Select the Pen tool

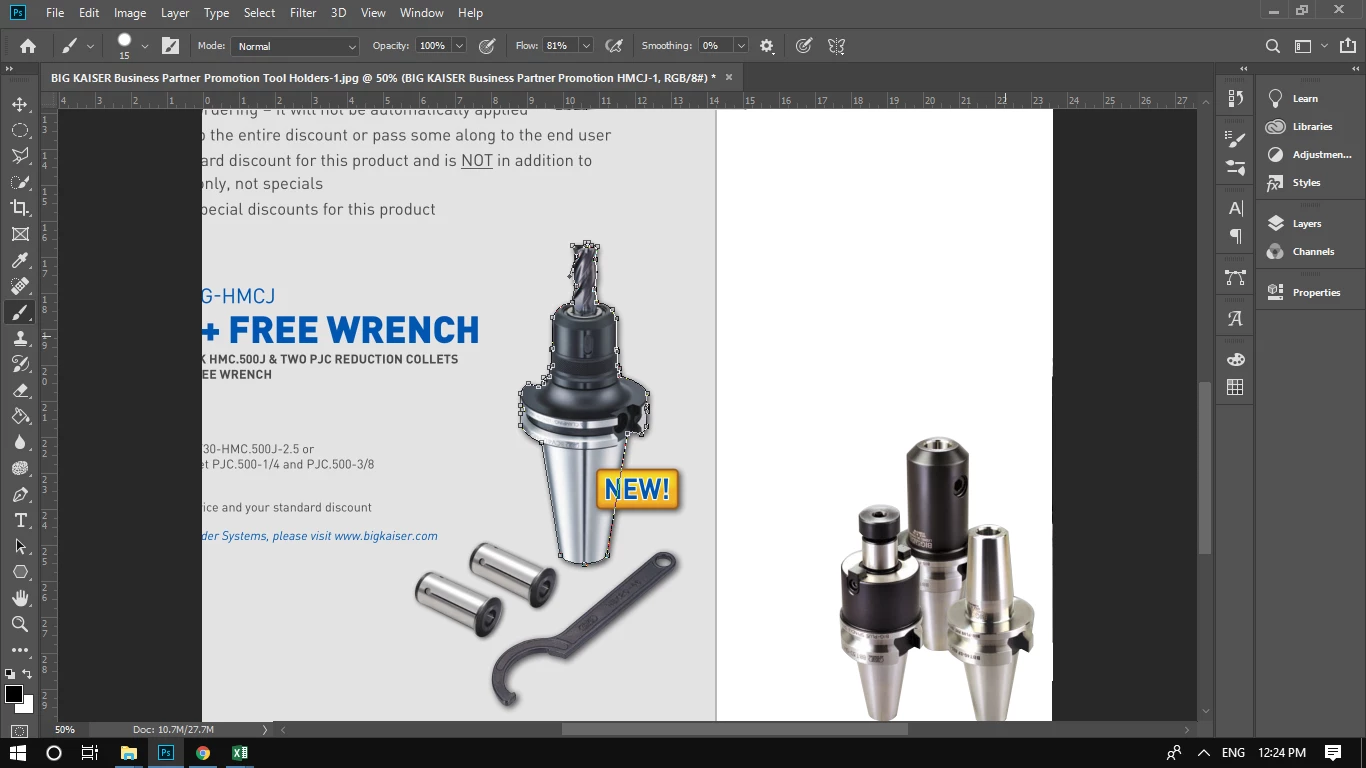(x=20, y=494)
